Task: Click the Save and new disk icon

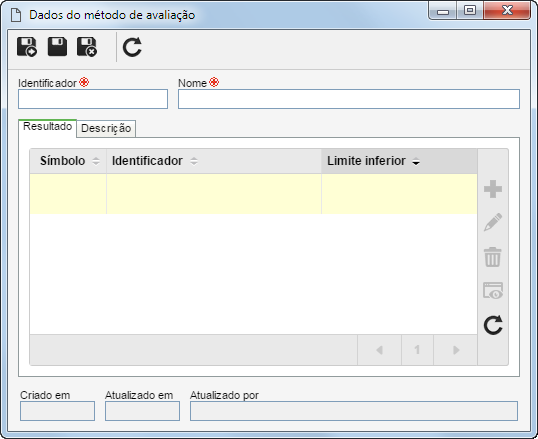Action: (x=27, y=47)
